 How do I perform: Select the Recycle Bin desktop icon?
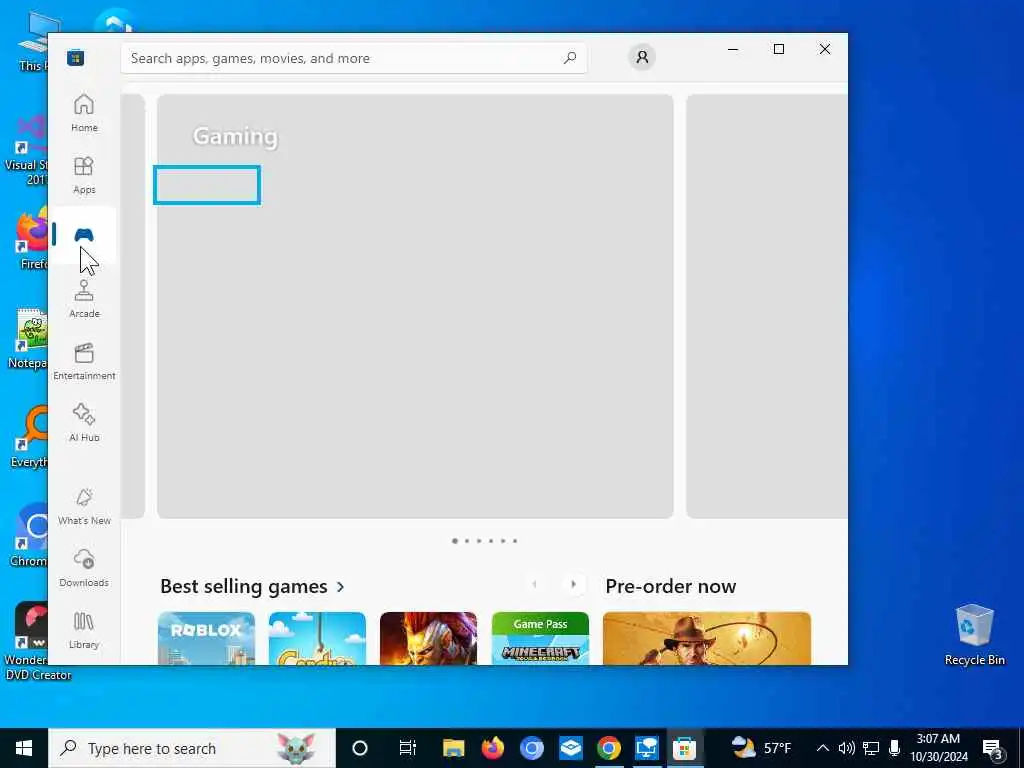[x=974, y=635]
